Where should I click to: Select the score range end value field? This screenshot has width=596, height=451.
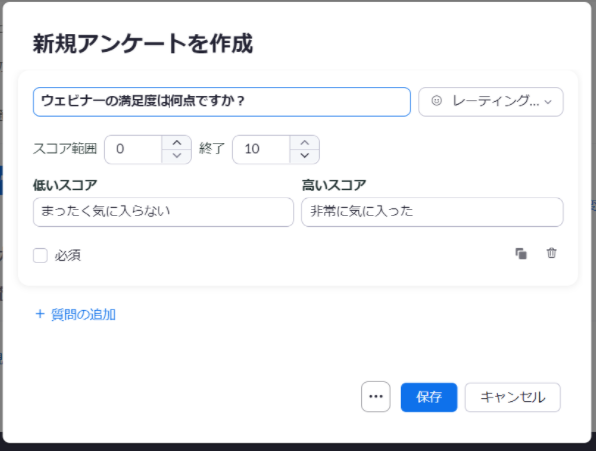coord(262,149)
